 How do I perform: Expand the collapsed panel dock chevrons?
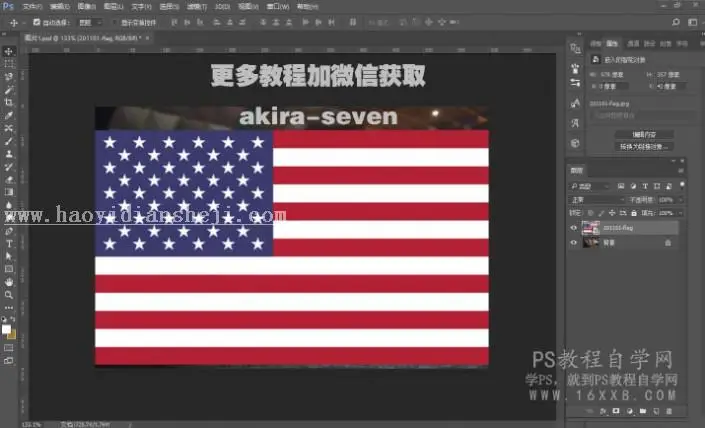(x=579, y=34)
